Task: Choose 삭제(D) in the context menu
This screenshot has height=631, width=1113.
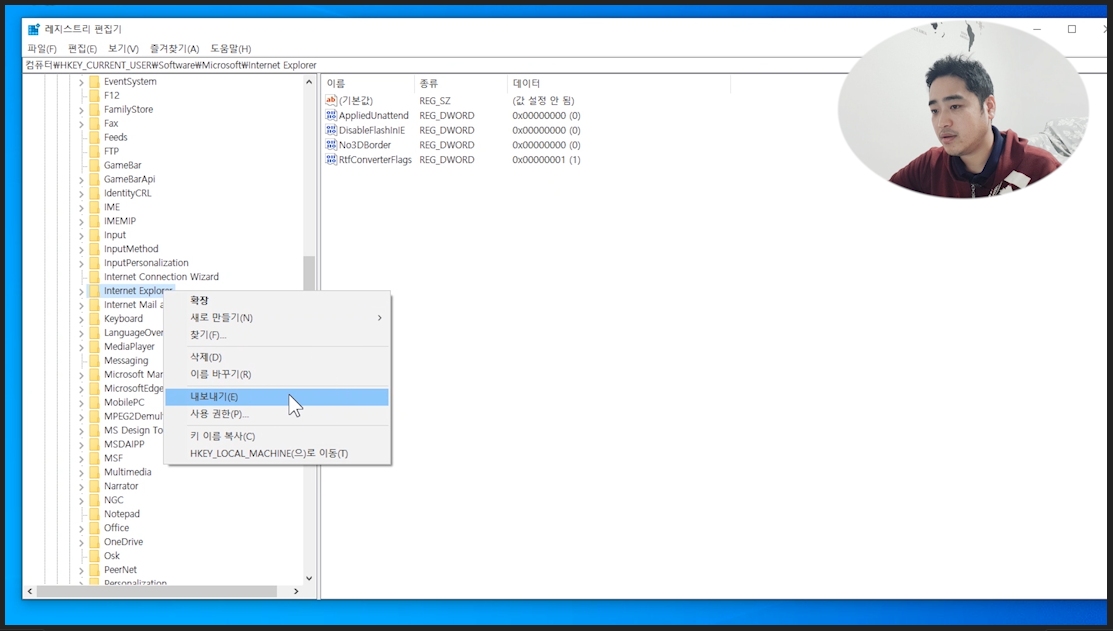Action: 277,357
